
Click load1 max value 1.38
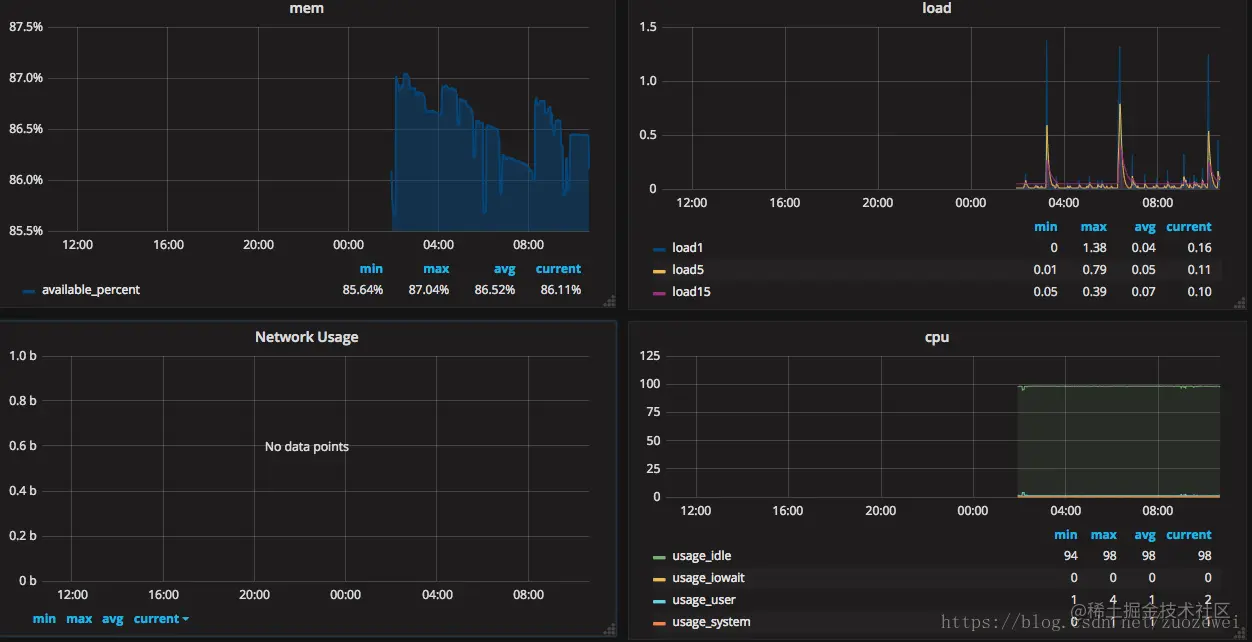(x=1094, y=248)
